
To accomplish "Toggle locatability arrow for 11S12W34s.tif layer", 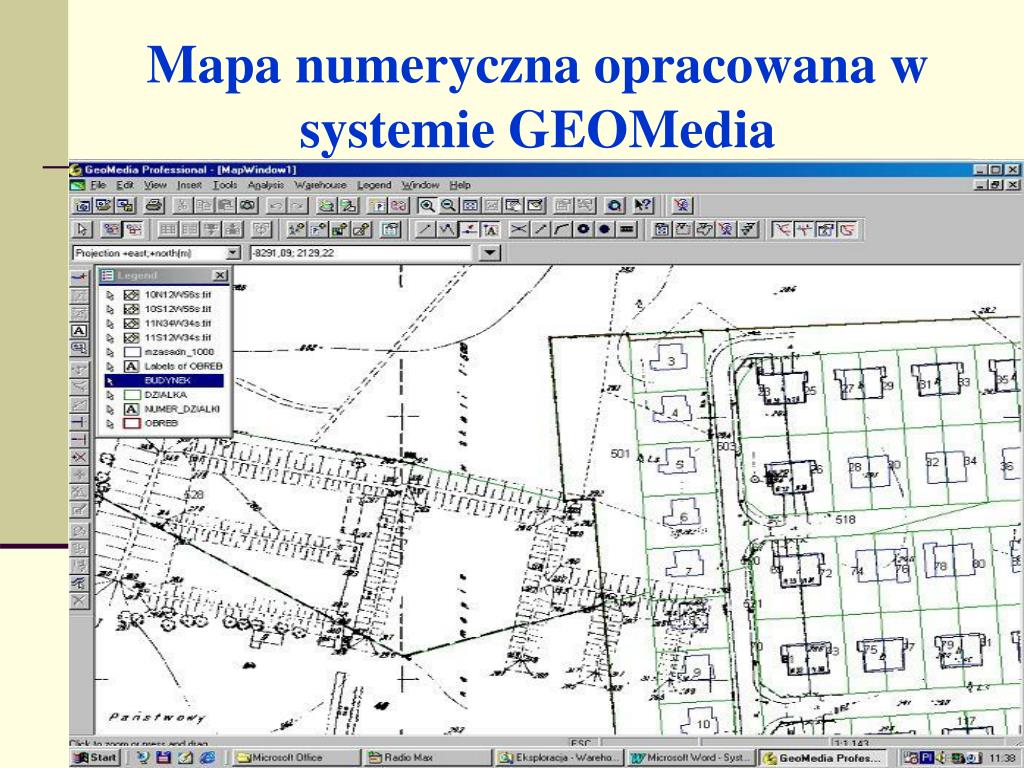I will (x=110, y=338).
